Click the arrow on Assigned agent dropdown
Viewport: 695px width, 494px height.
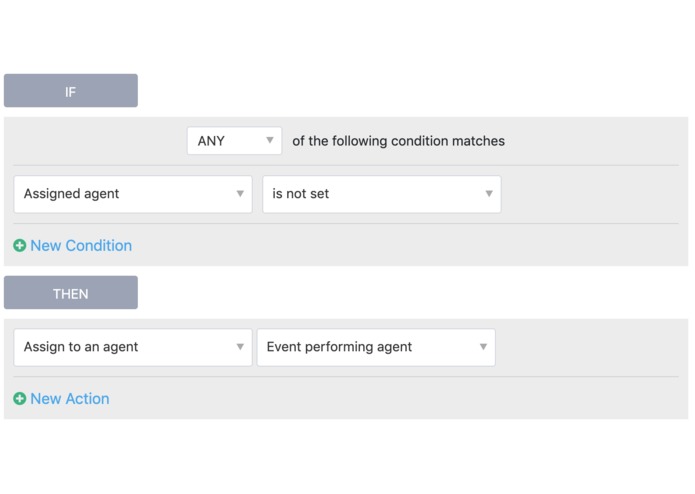[x=240, y=194]
